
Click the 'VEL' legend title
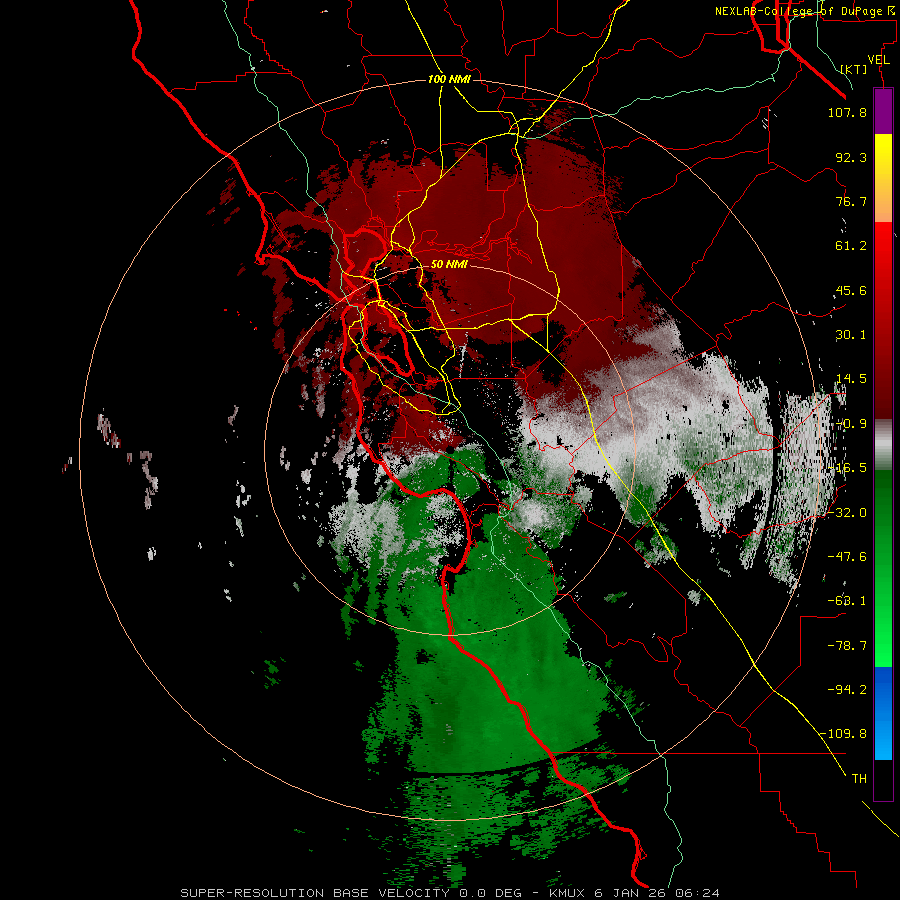click(x=878, y=60)
